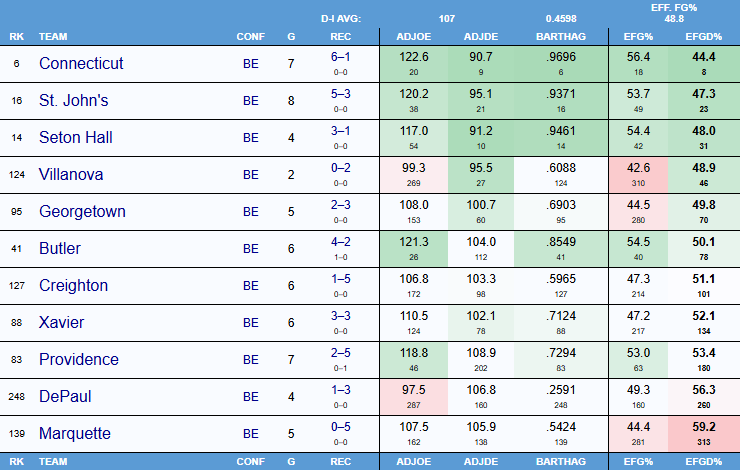Screen dimensions: 740x470
Task: Click the REC column header at top
Action: tap(341, 37)
